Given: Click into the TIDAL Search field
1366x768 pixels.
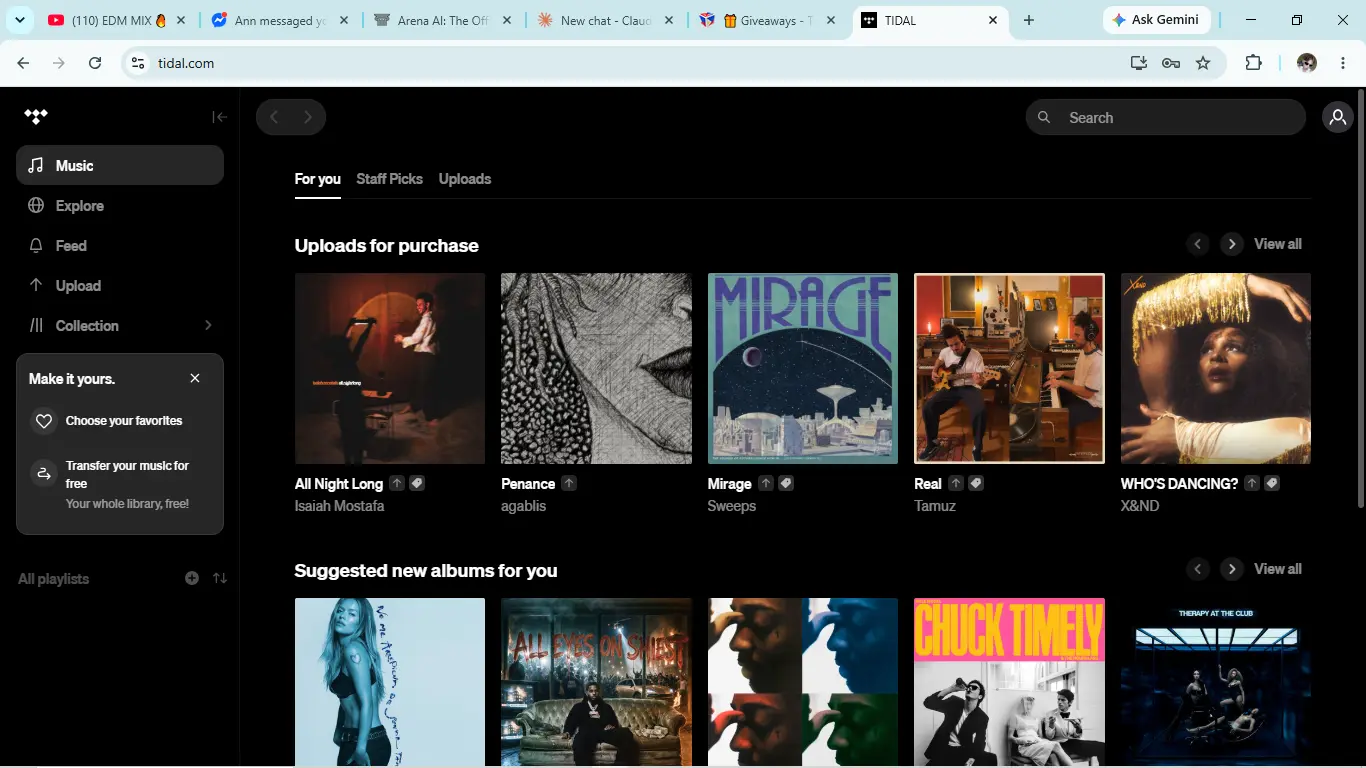Looking at the screenshot, I should [1166, 117].
